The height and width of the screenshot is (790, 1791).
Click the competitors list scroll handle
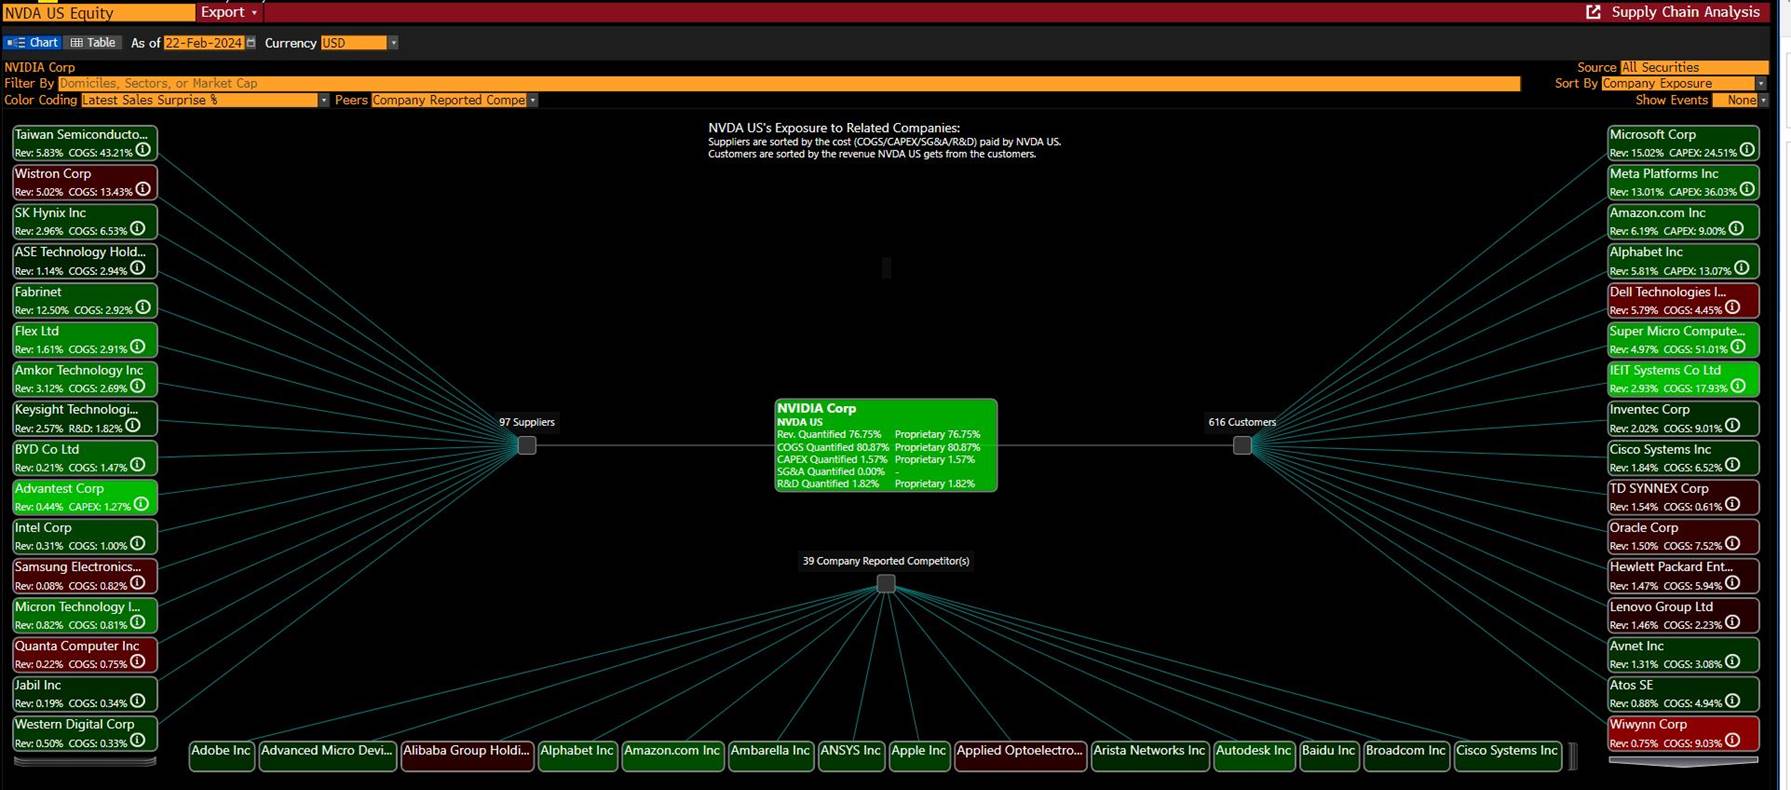(1573, 756)
